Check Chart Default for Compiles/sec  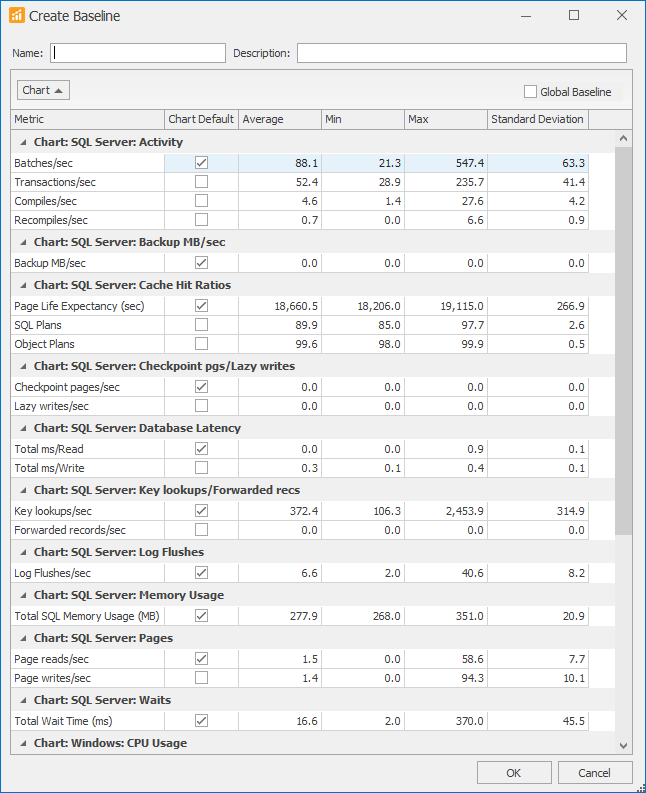201,201
